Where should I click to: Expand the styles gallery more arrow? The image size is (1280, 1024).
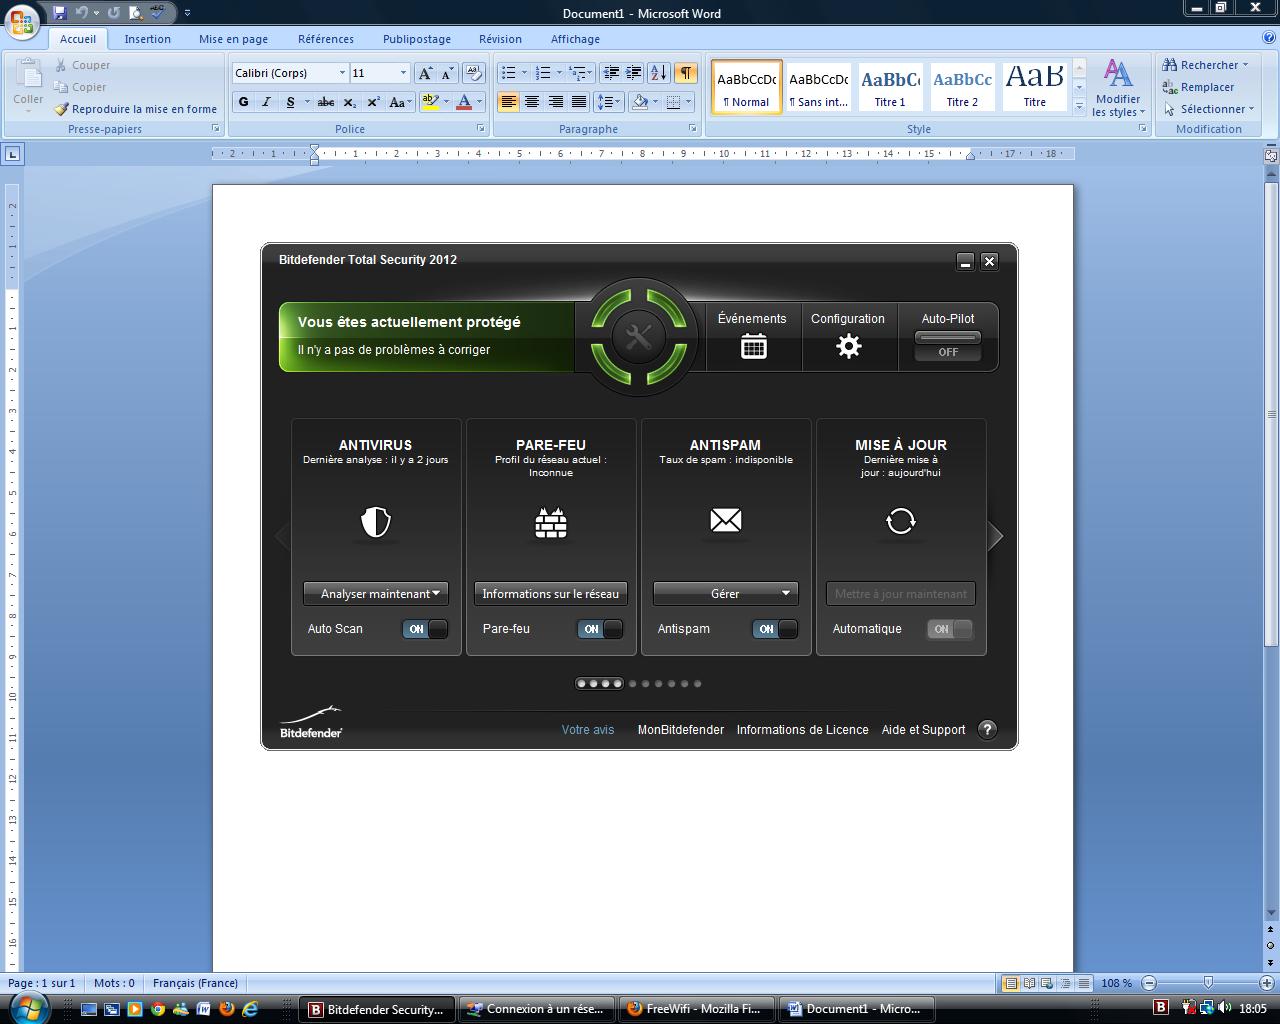pyautogui.click(x=1079, y=106)
